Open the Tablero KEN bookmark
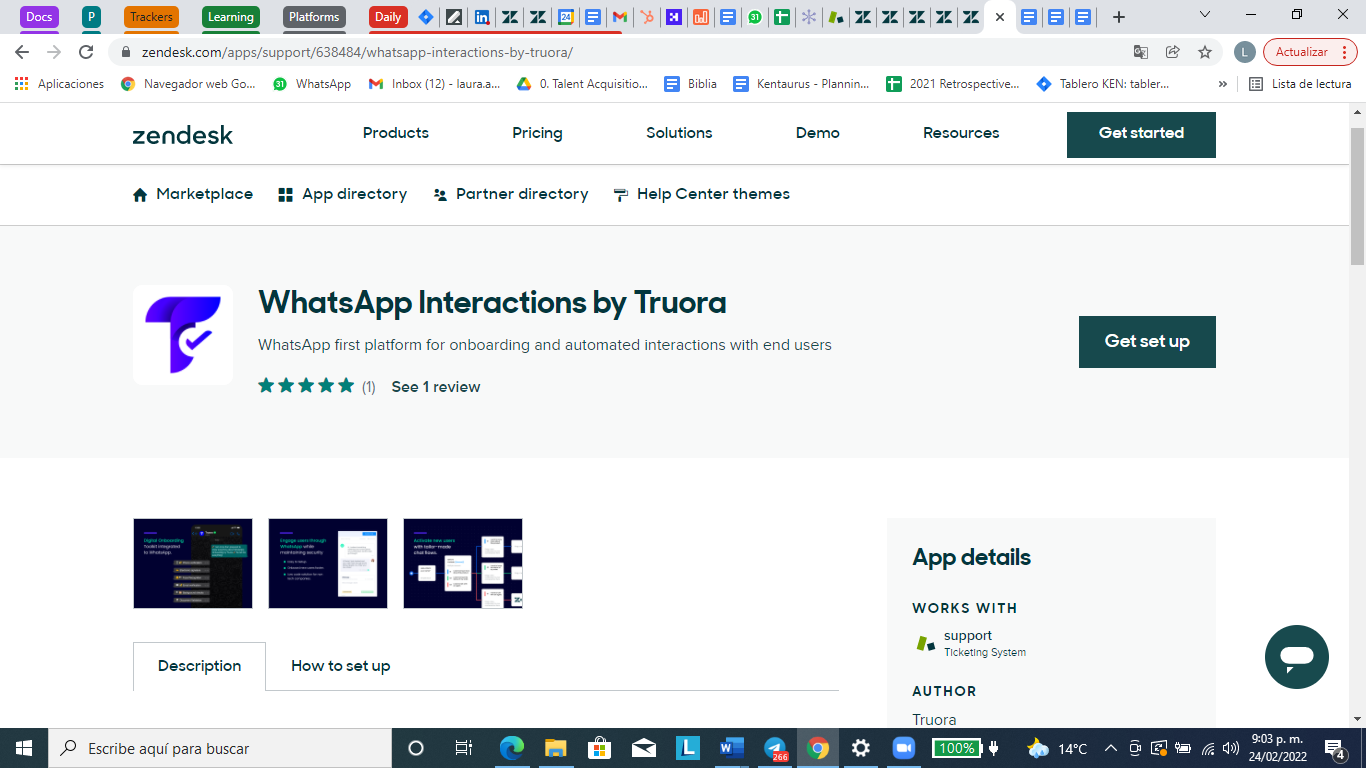This screenshot has width=1366, height=768. point(1103,84)
